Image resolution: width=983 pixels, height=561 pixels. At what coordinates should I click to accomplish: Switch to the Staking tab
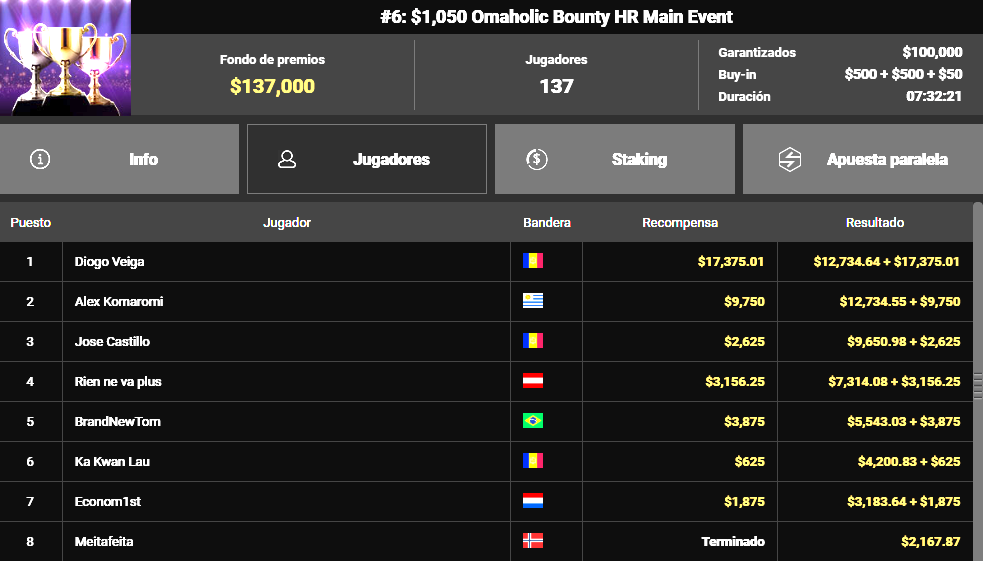(x=614, y=159)
